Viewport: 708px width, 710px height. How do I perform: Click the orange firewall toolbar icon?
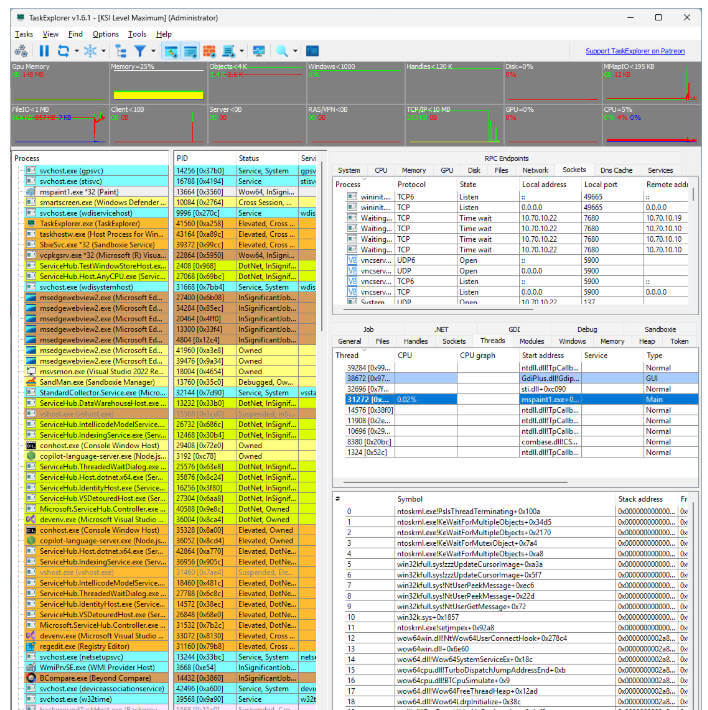[x=209, y=51]
